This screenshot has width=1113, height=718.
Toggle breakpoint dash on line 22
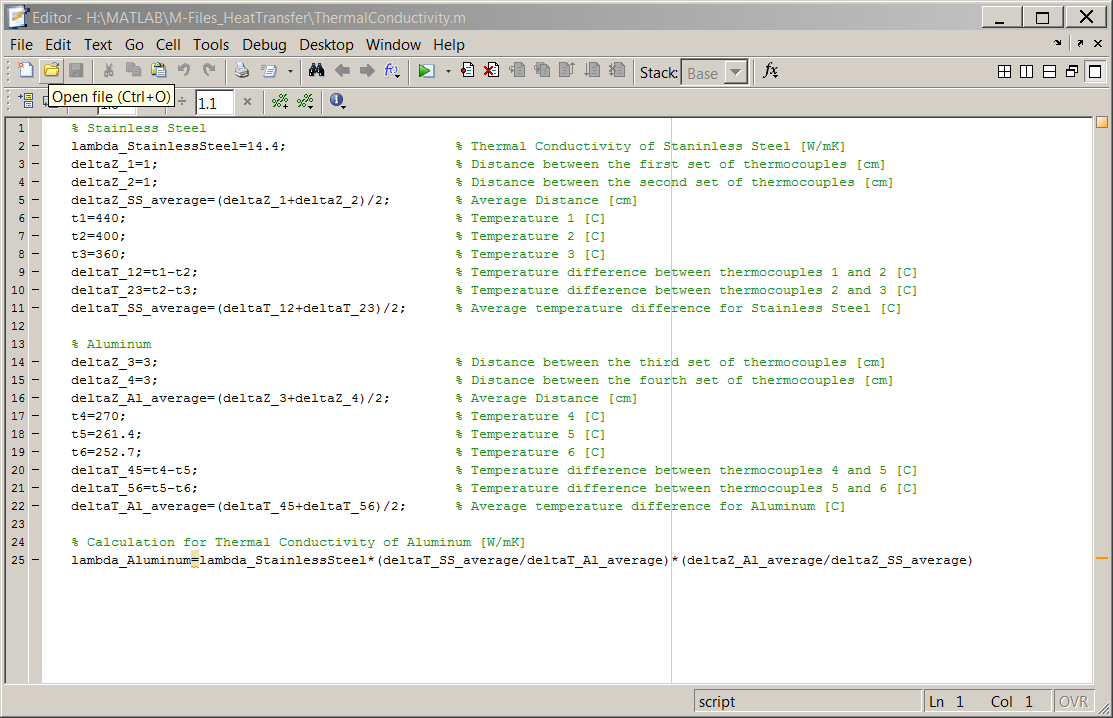tap(35, 506)
